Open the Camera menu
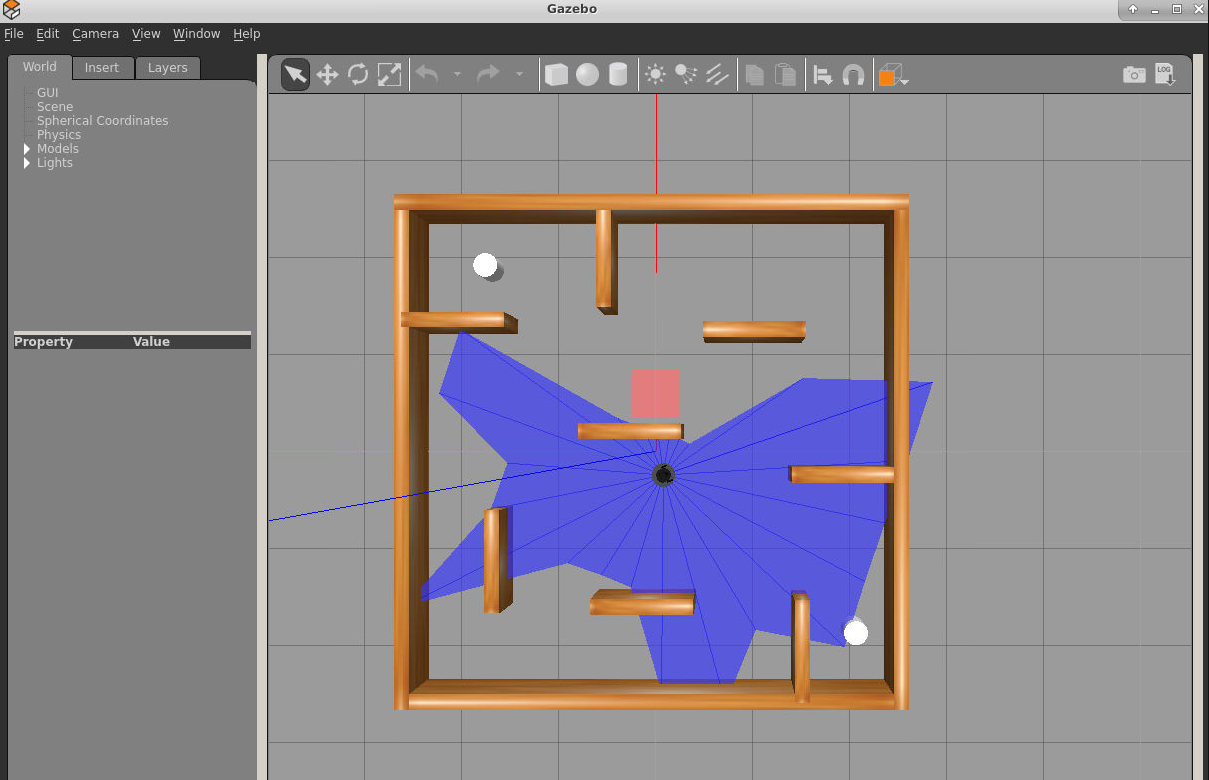 95,34
